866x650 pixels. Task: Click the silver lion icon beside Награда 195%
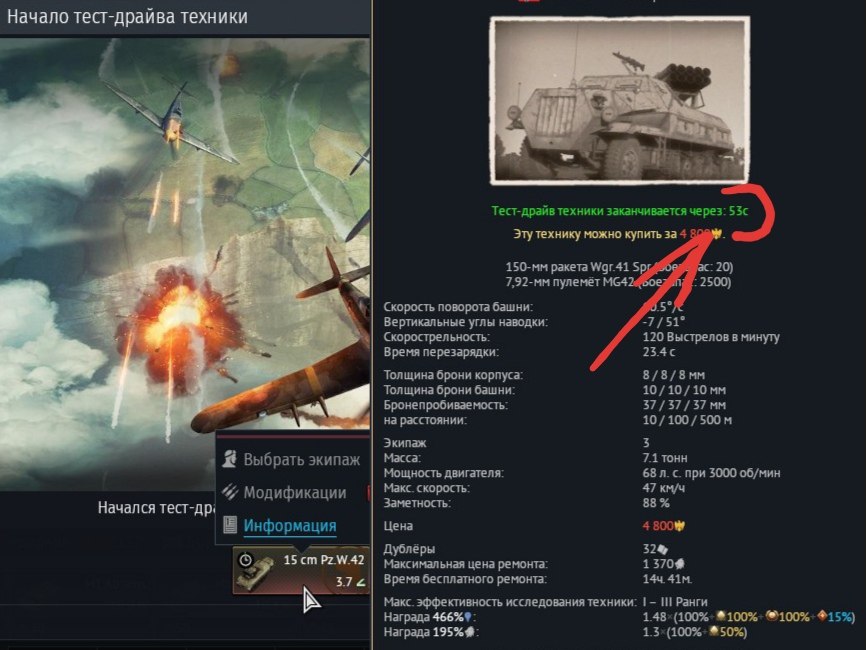tap(469, 632)
